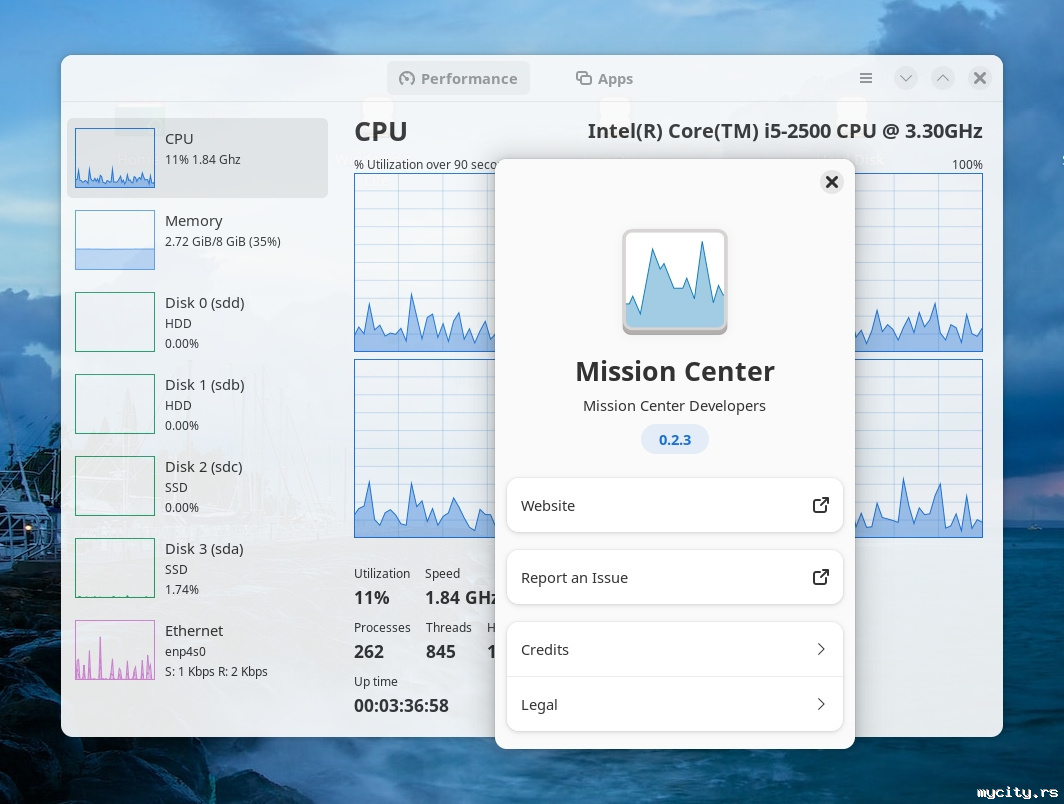This screenshot has width=1064, height=804.
Task: Expand the Credits section
Action: click(674, 649)
